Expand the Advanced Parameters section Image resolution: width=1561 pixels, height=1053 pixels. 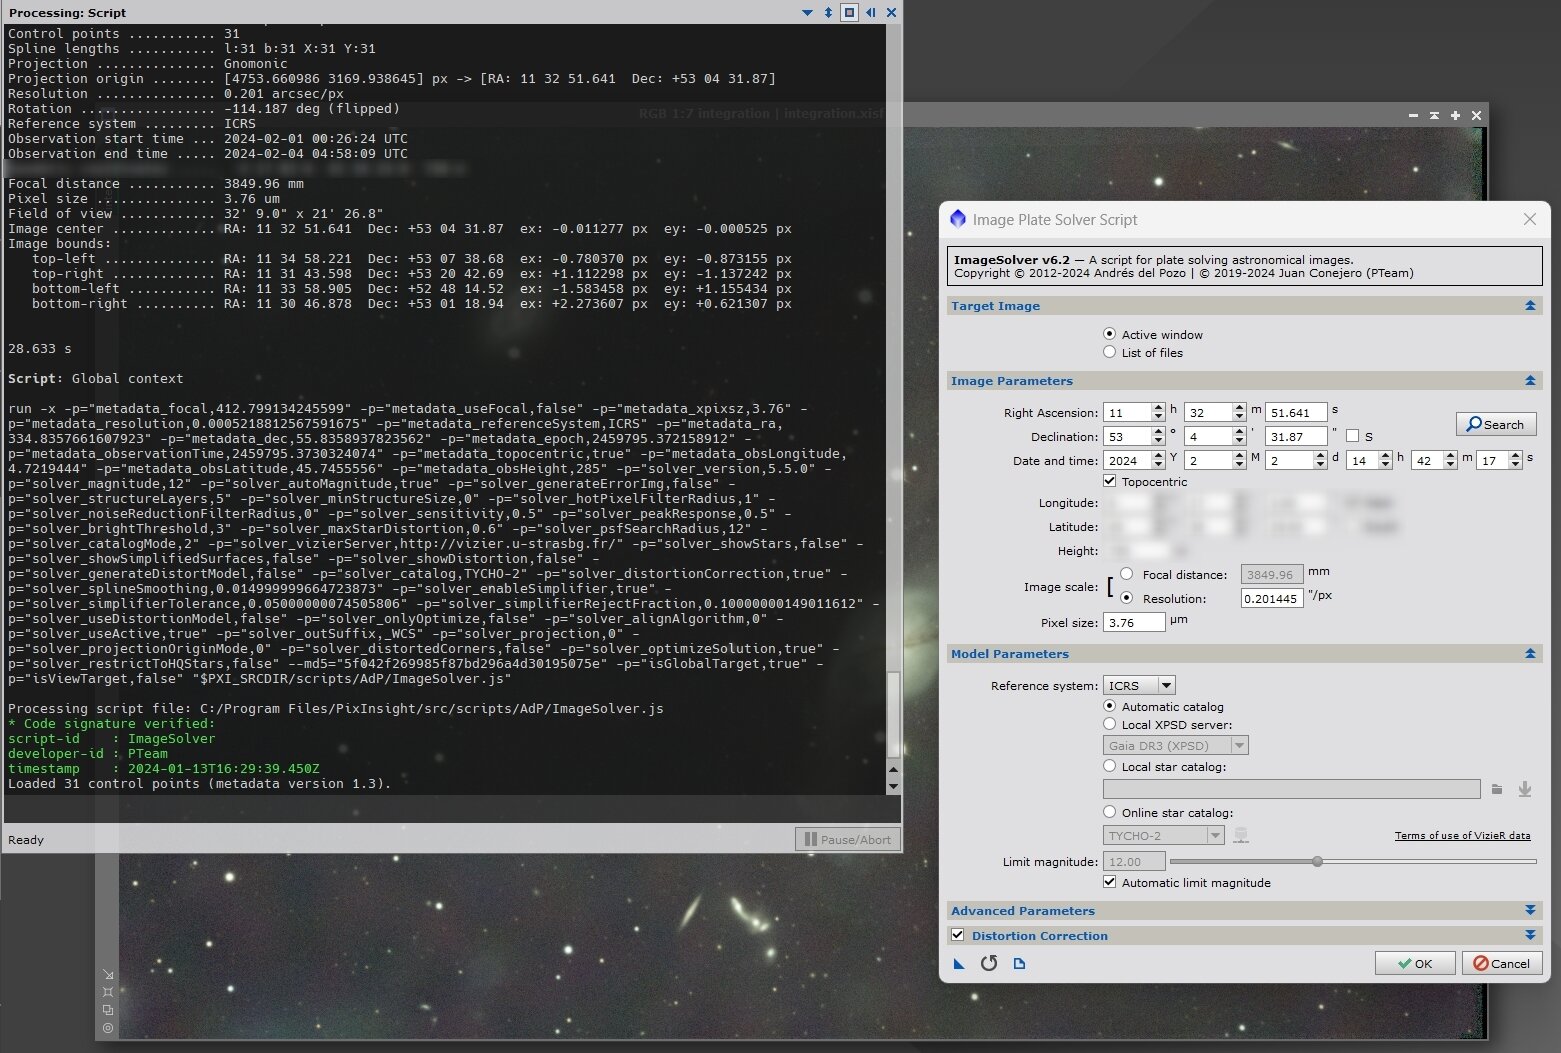(x=1530, y=911)
